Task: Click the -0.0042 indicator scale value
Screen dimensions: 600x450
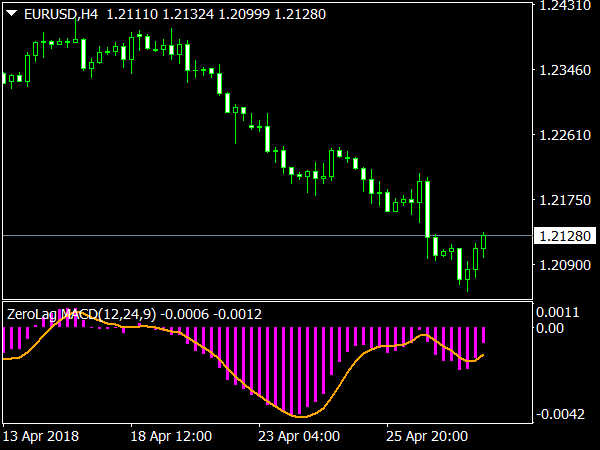Action: (561, 414)
